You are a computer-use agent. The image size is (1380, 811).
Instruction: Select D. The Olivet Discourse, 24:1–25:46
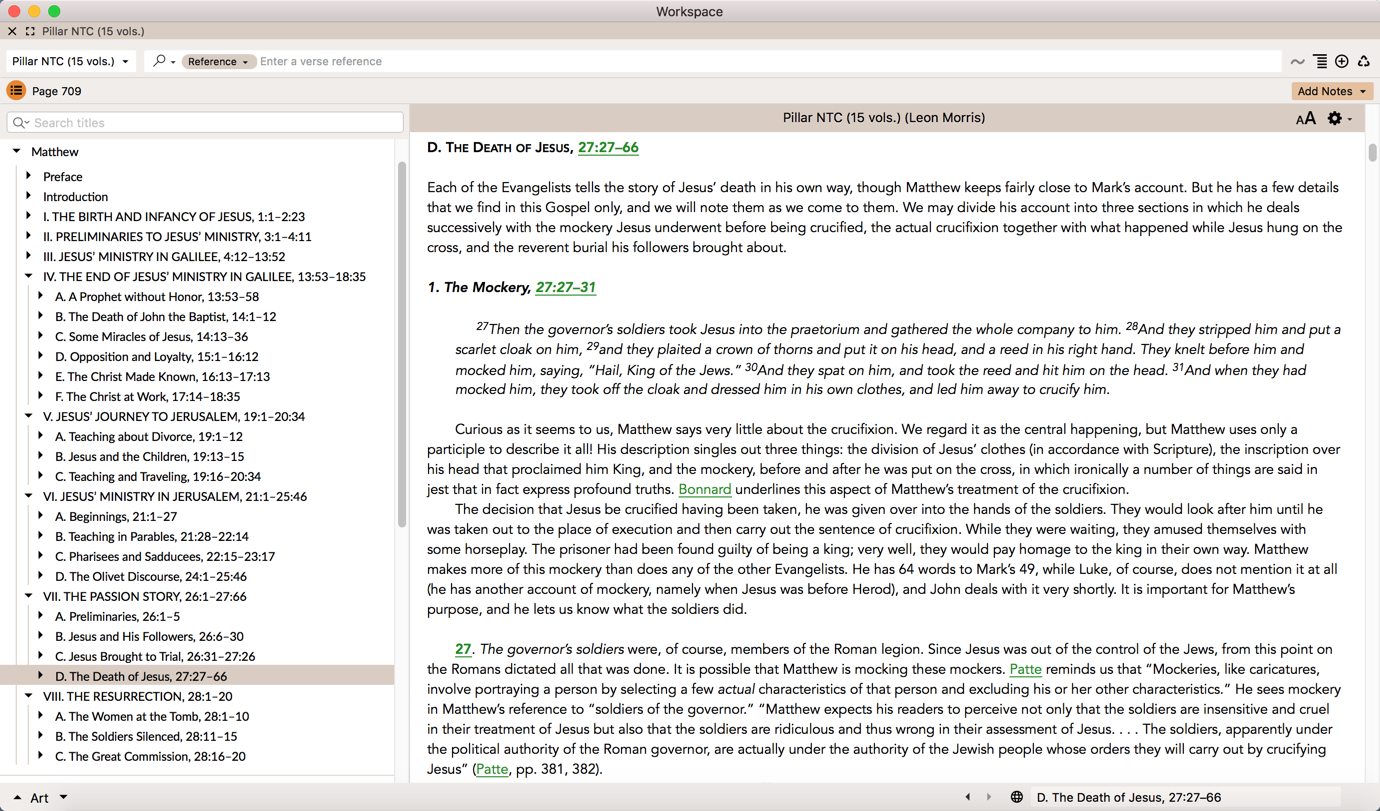(151, 577)
